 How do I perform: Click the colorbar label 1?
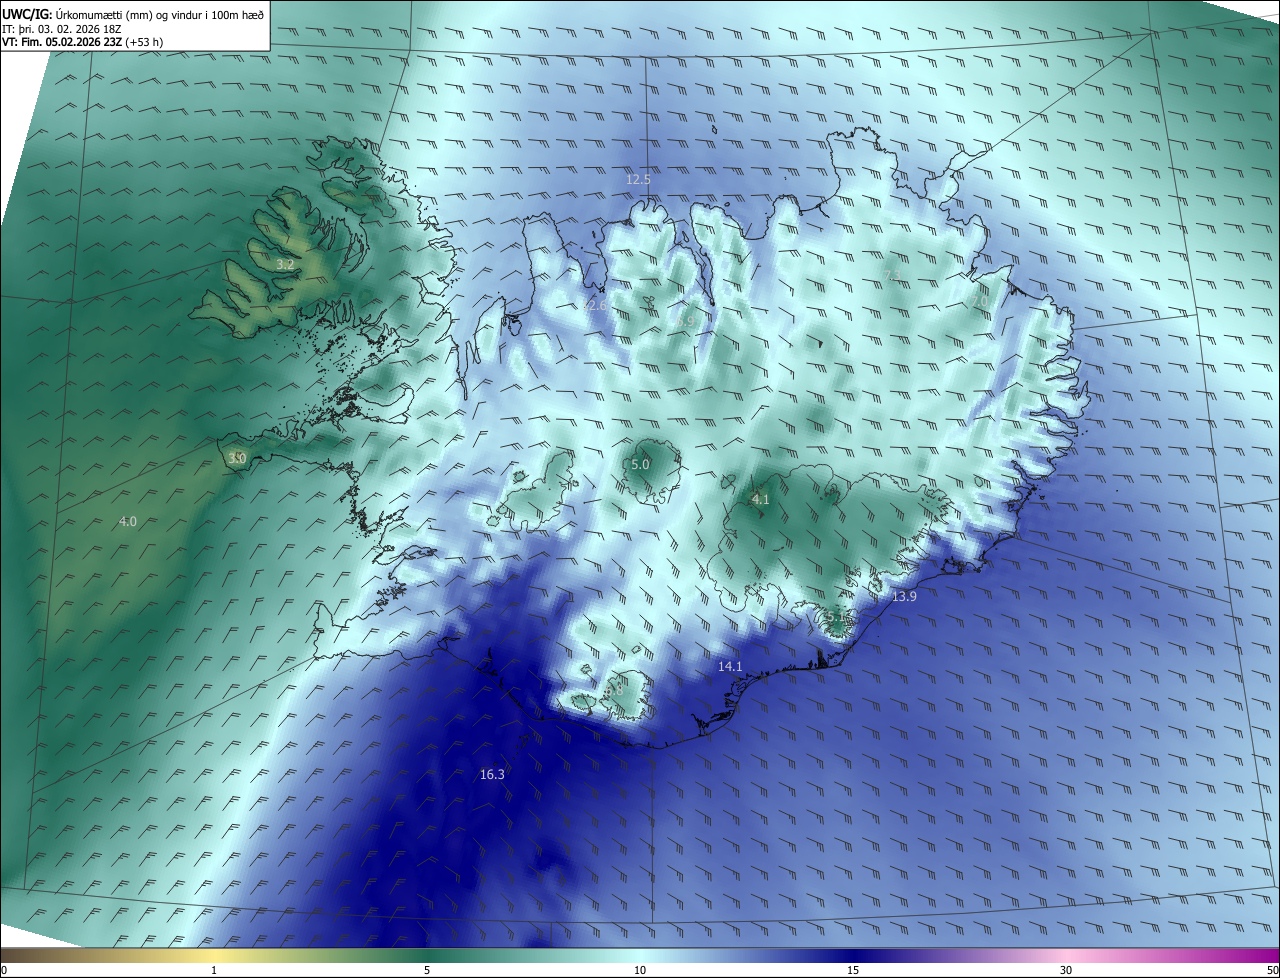coord(214,970)
